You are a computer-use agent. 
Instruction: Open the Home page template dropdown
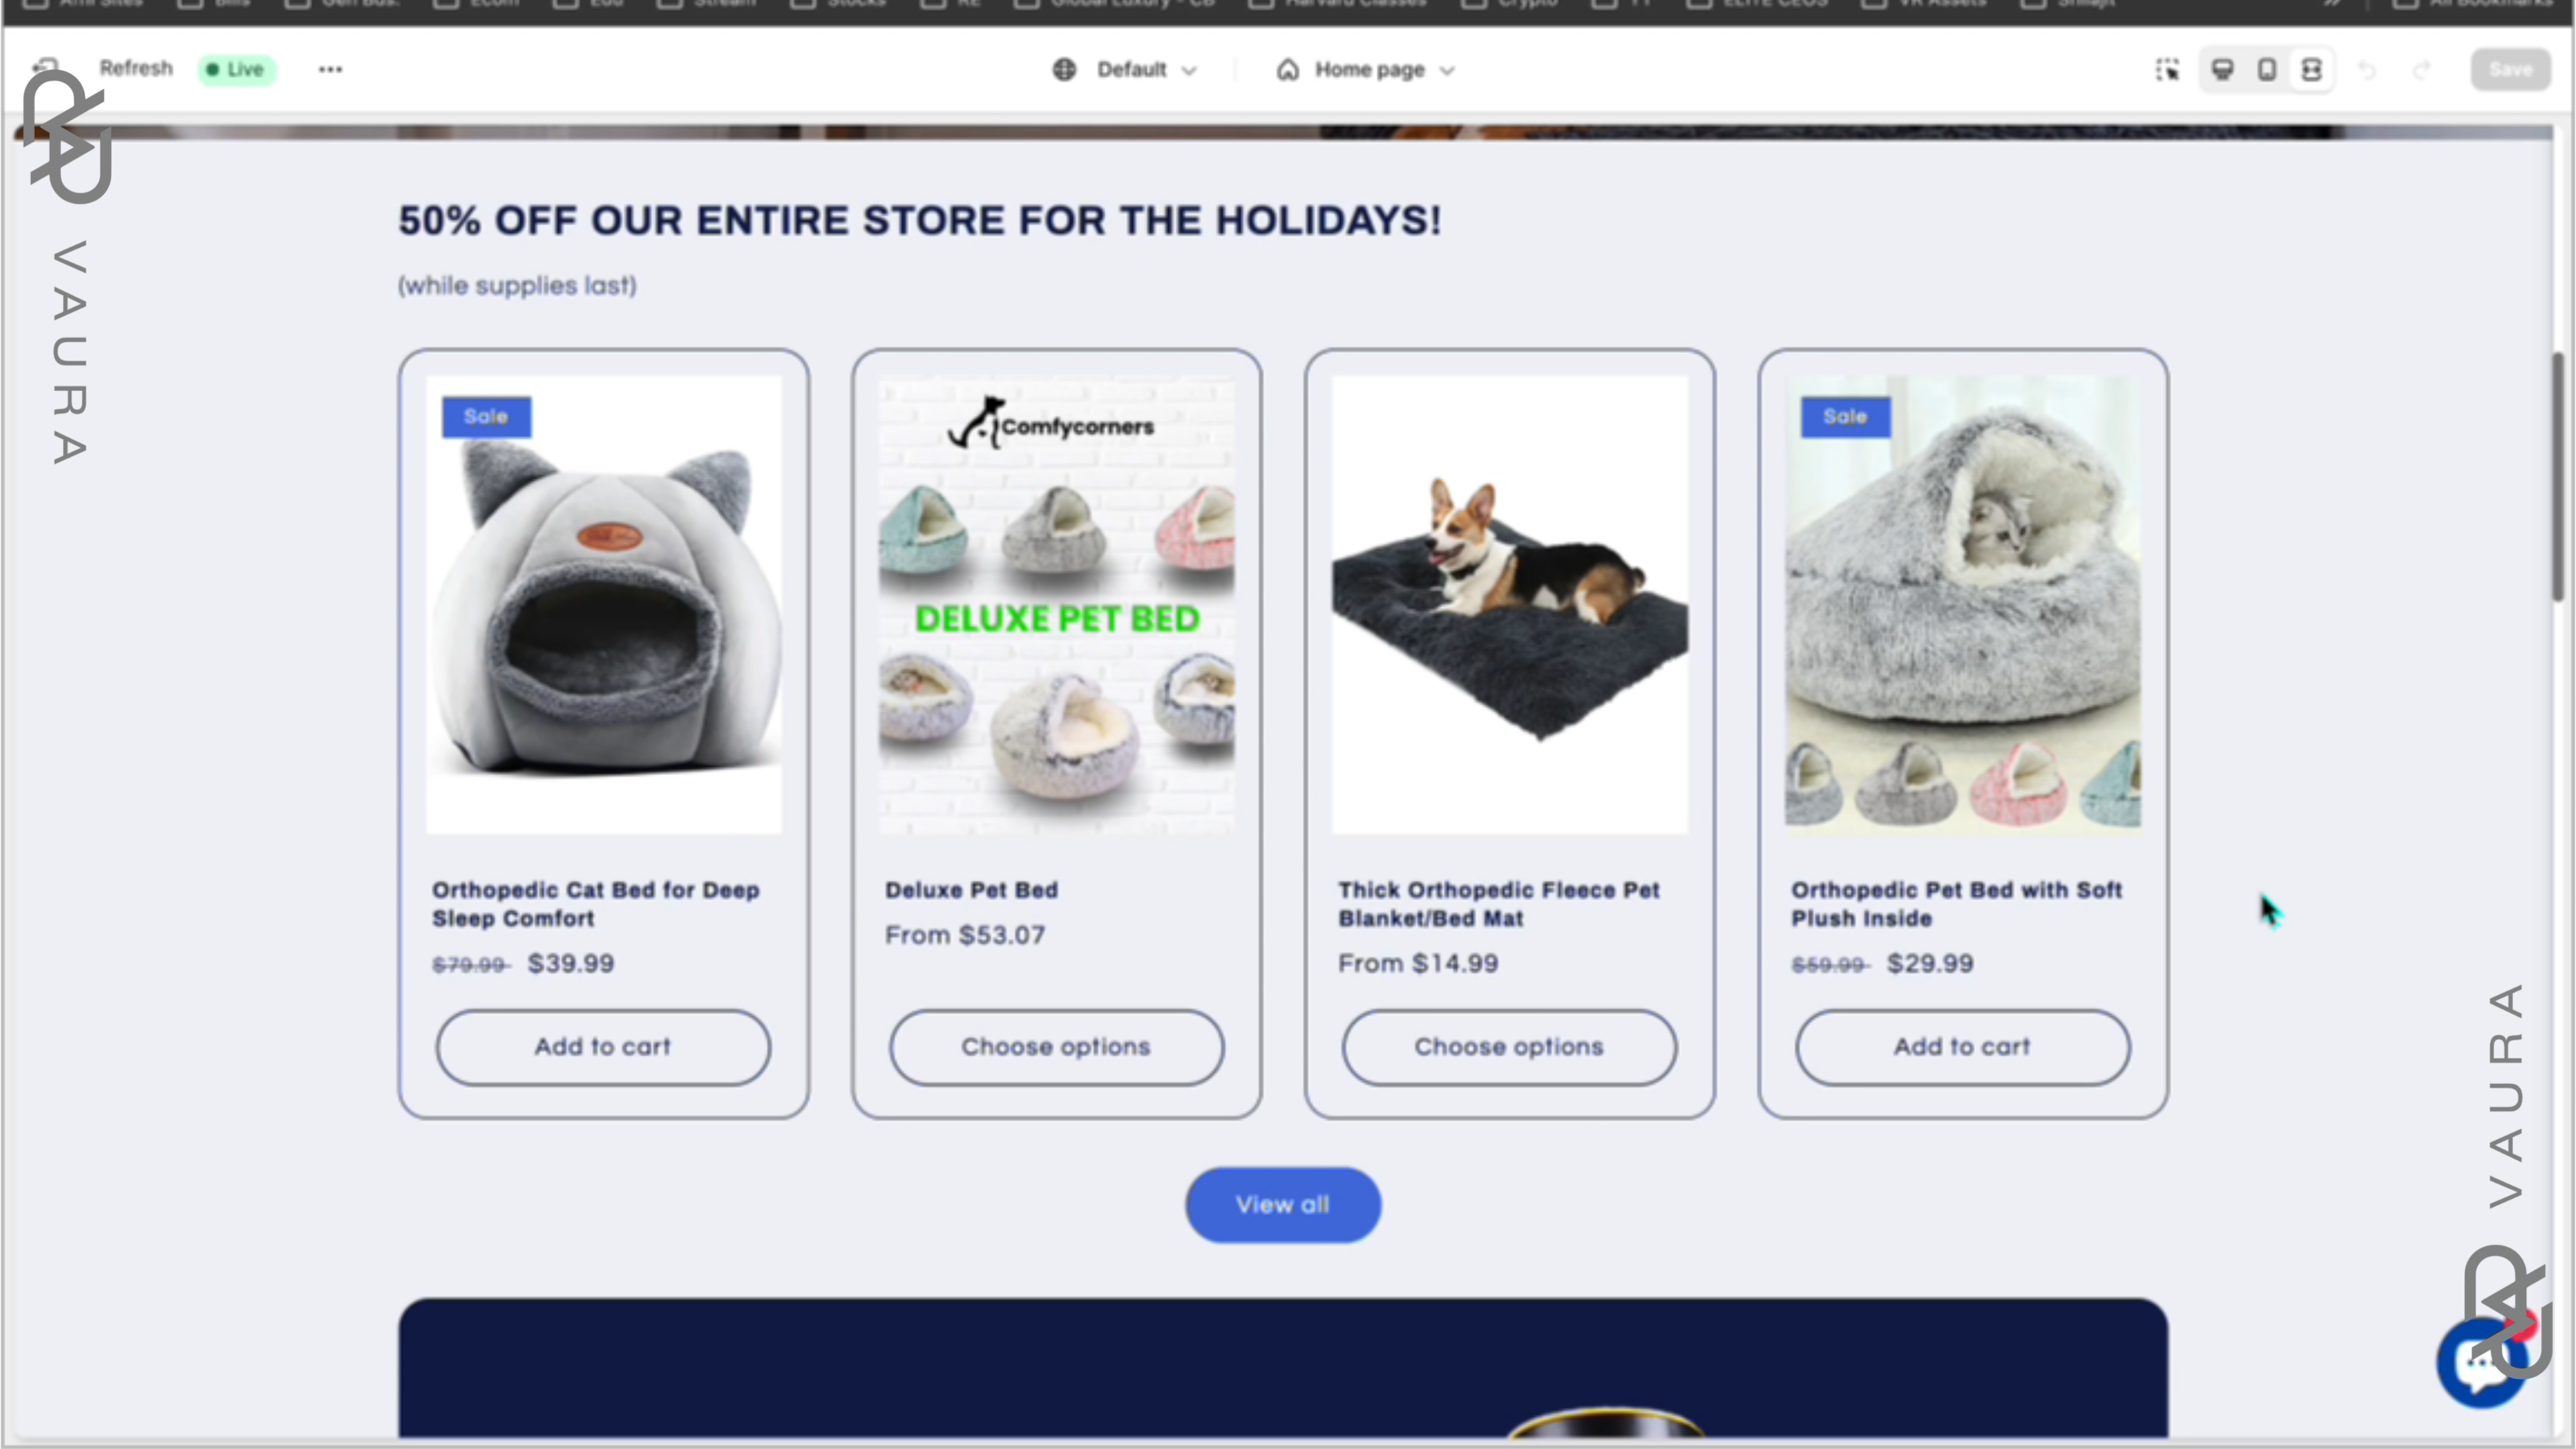point(1365,70)
